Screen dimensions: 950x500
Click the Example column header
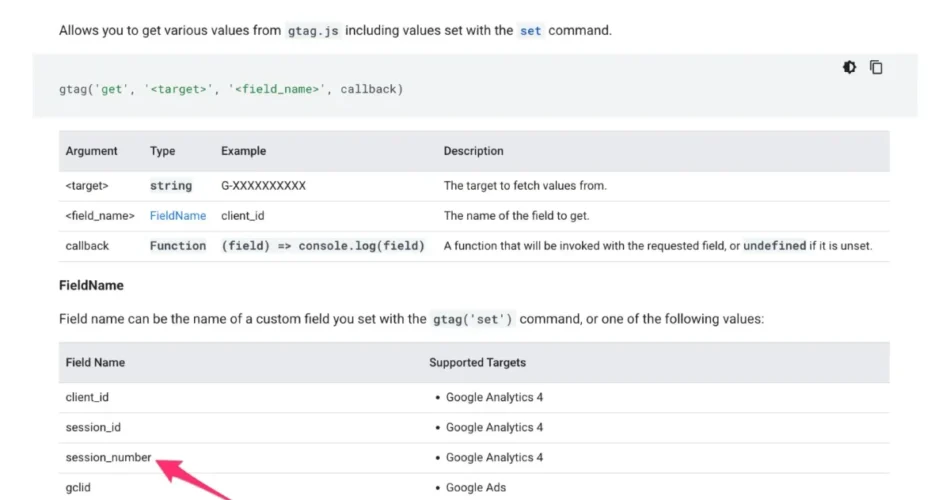pos(244,151)
